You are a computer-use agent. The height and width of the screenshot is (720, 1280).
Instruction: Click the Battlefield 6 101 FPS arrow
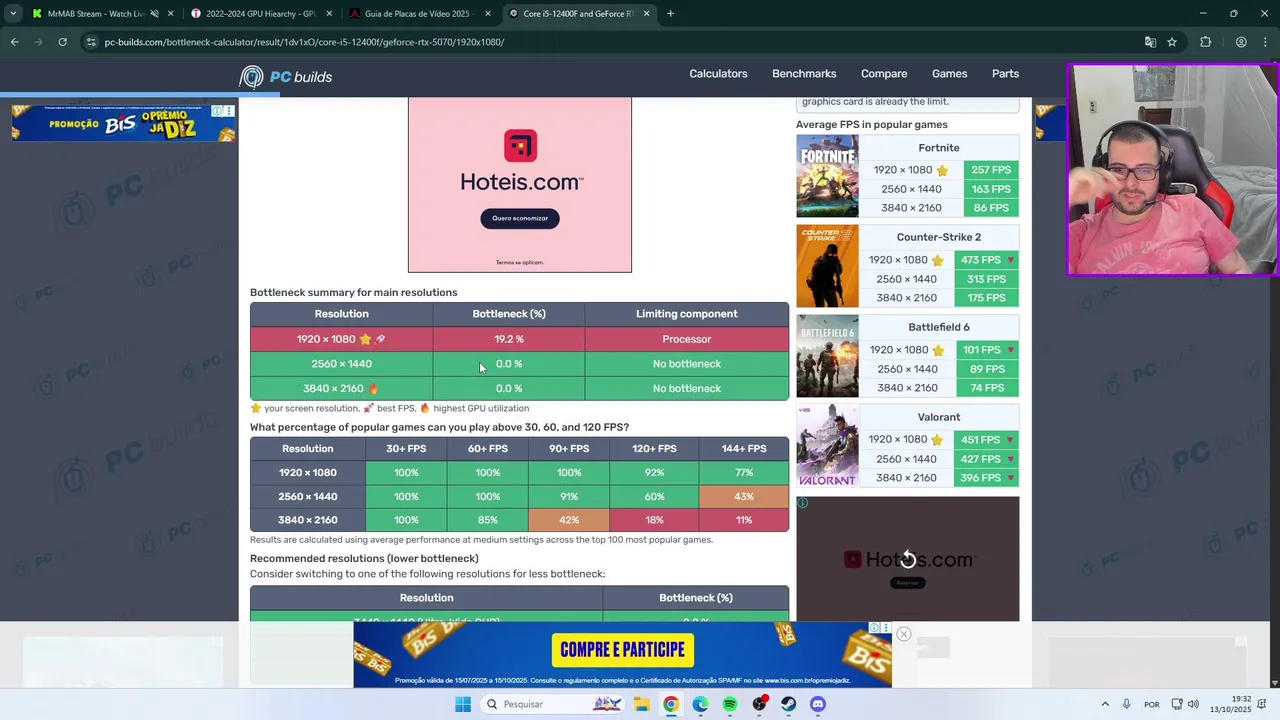1011,350
